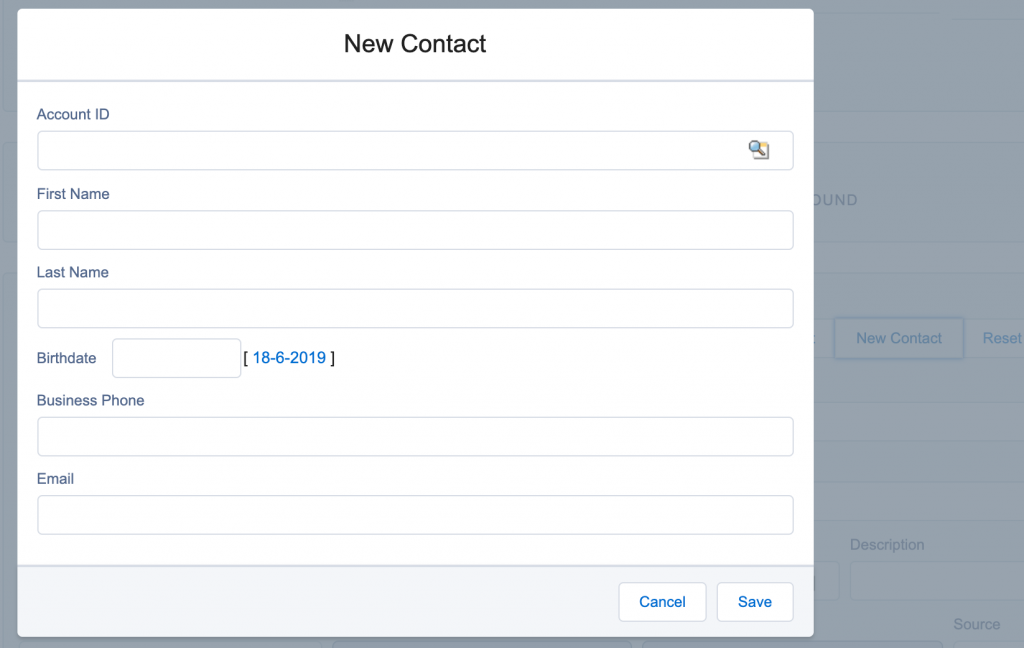Image resolution: width=1024 pixels, height=648 pixels.
Task: Click the New Contact dialog title
Action: click(414, 44)
